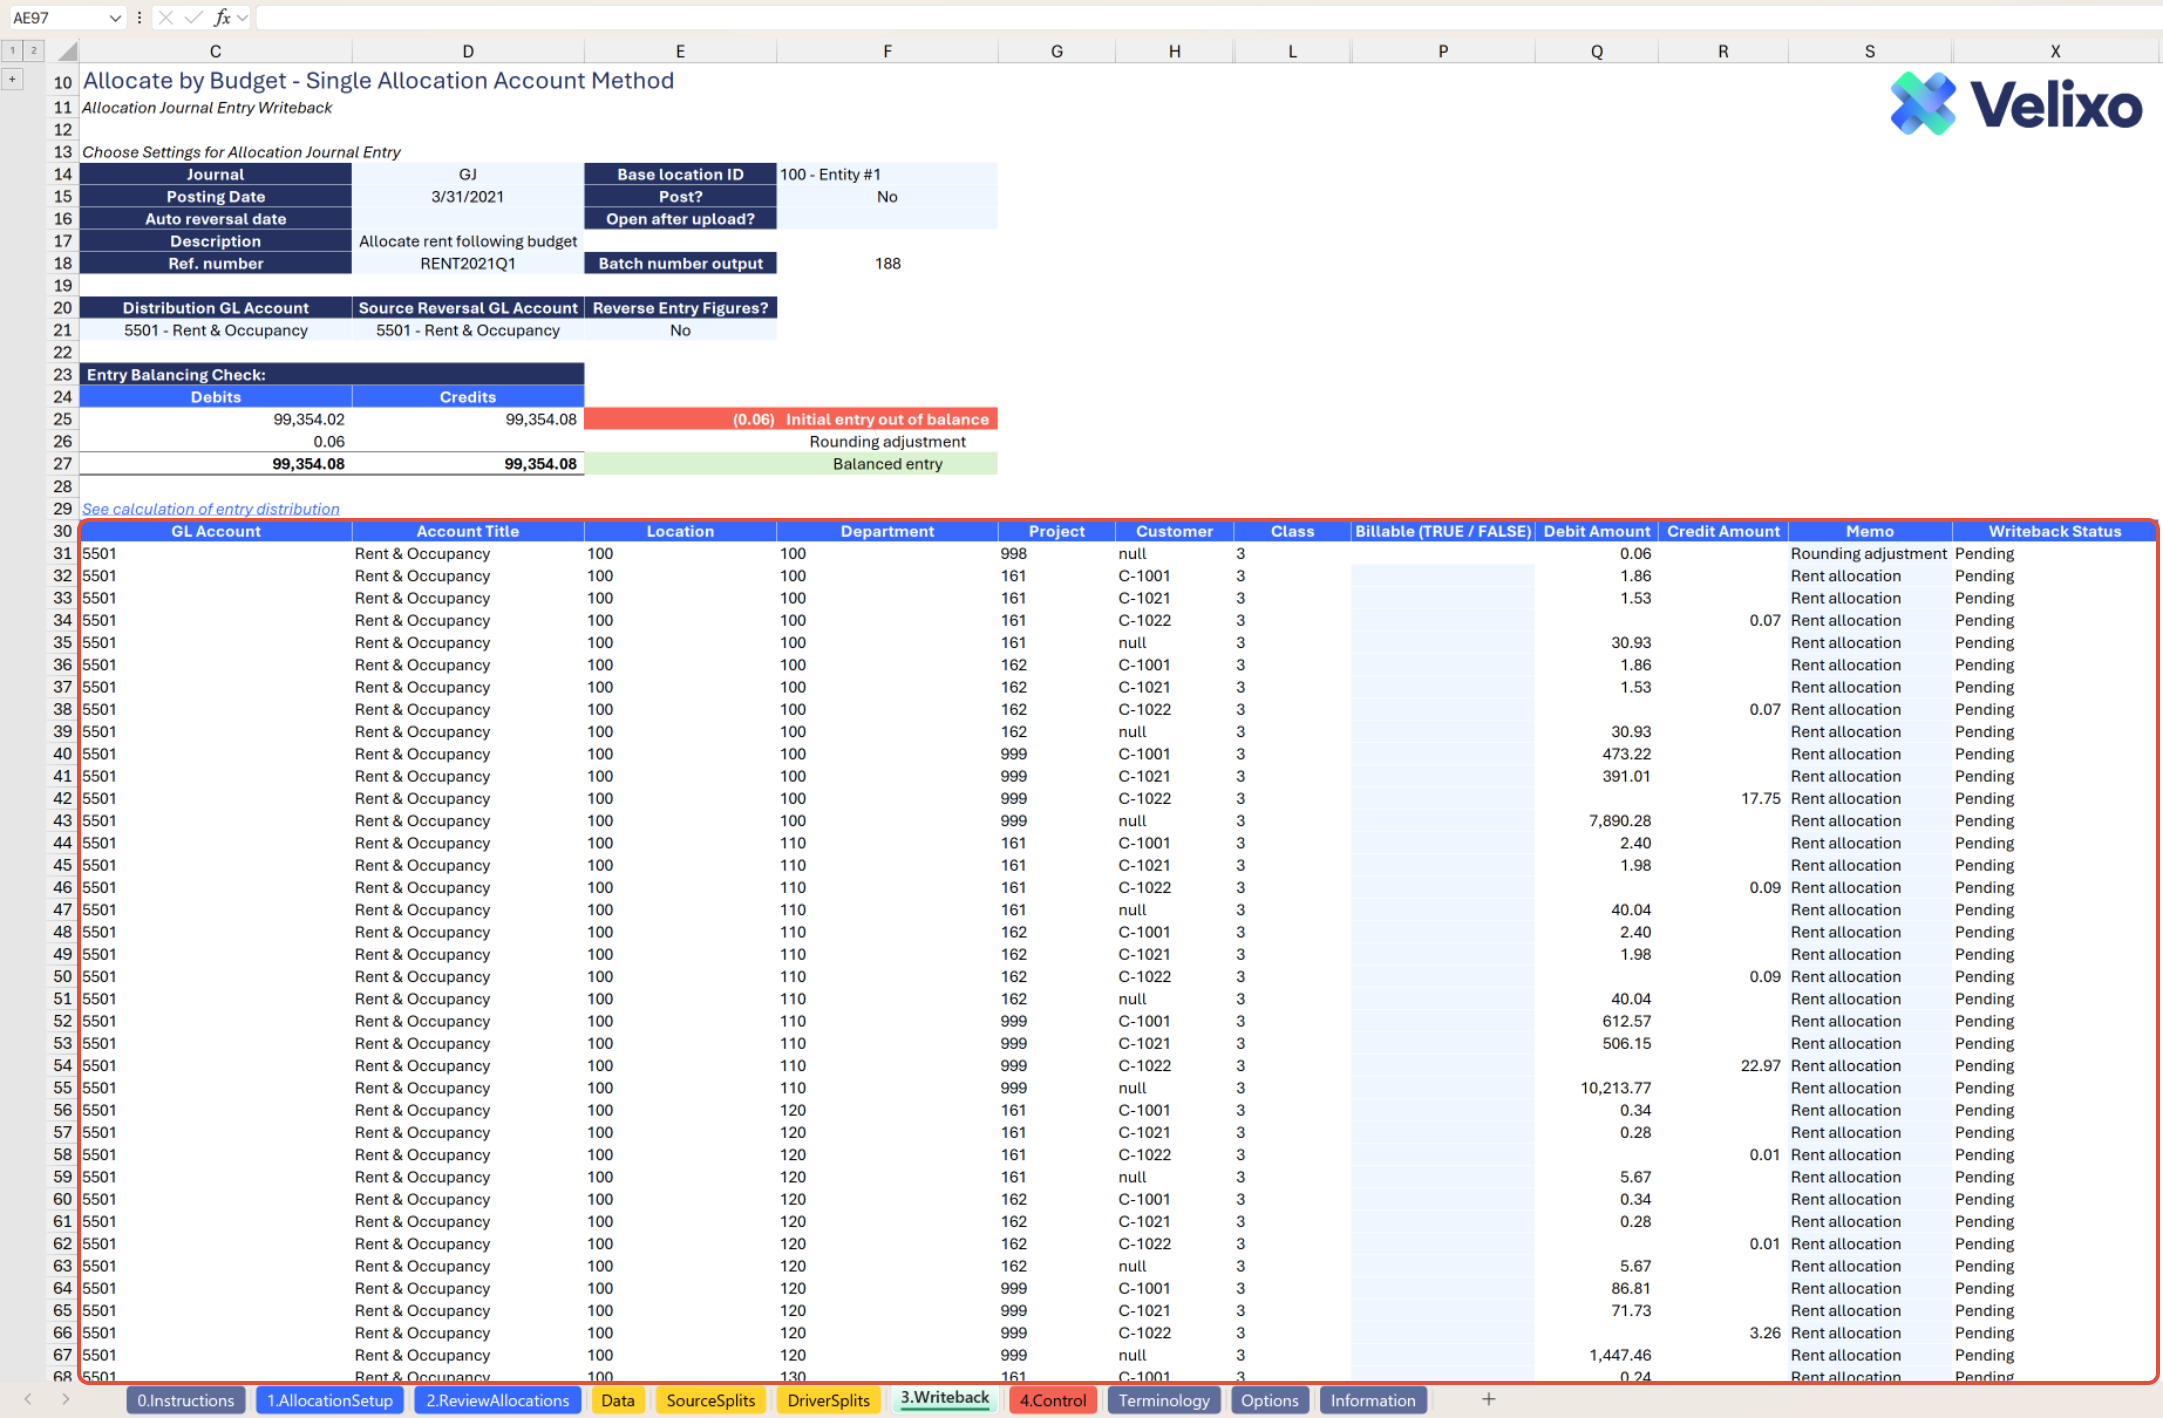Click the next sheet navigation arrow

(x=66, y=1399)
